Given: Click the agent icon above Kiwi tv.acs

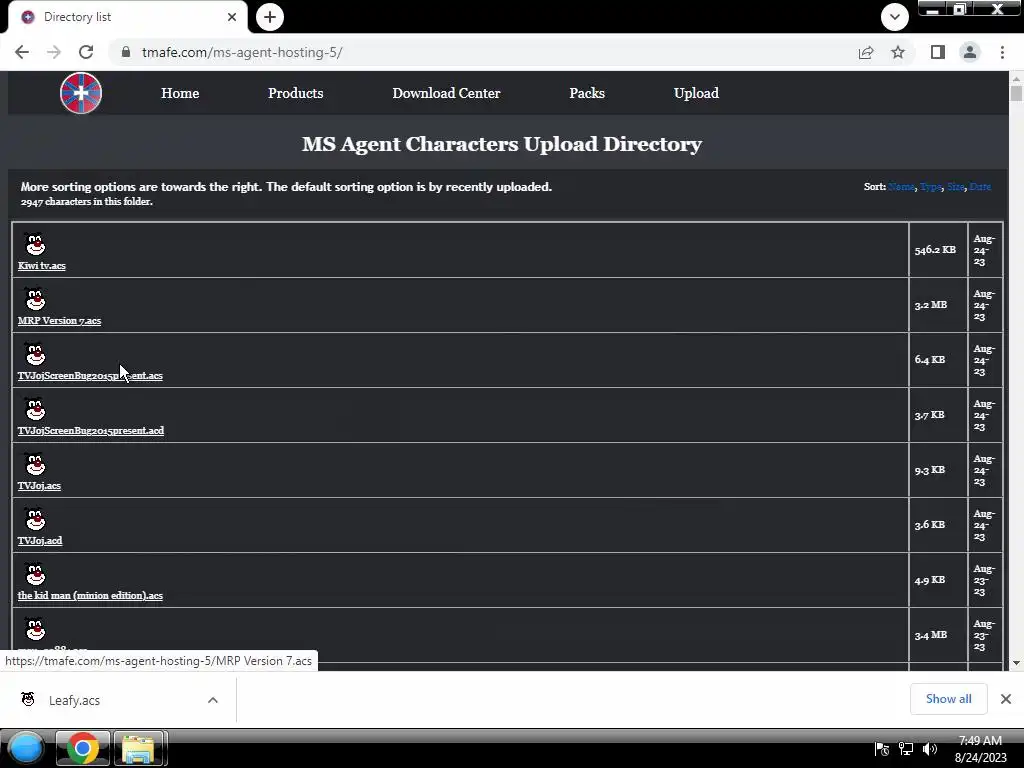Looking at the screenshot, I should click(x=35, y=244).
